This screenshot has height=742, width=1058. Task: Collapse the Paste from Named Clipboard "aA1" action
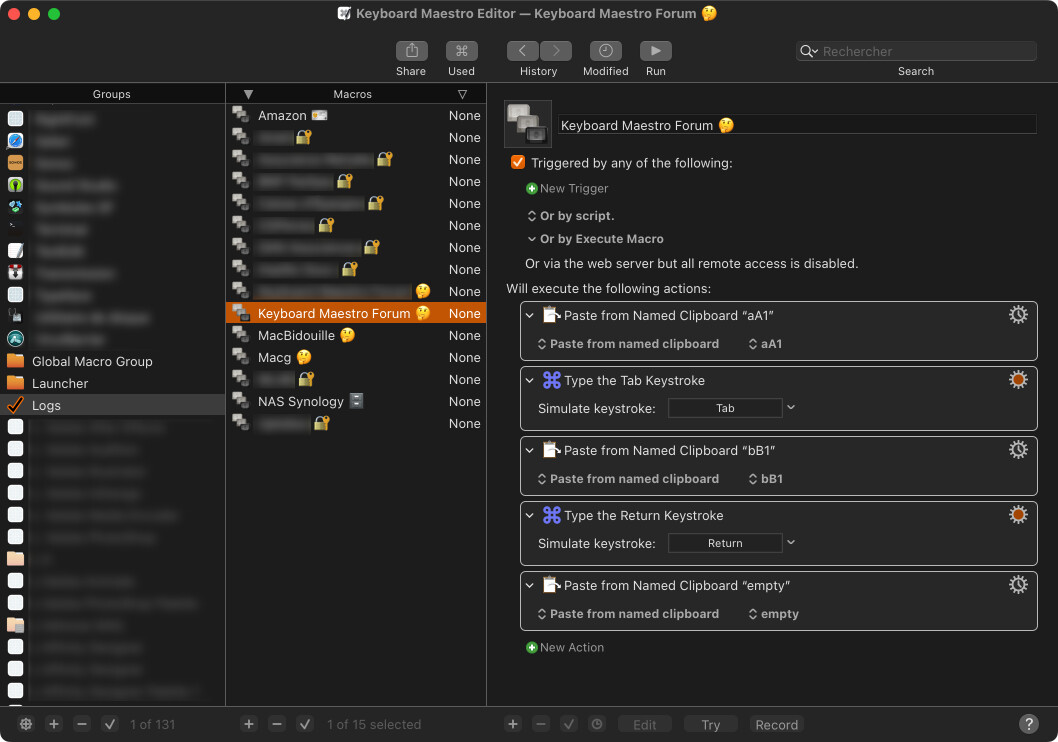[x=530, y=315]
